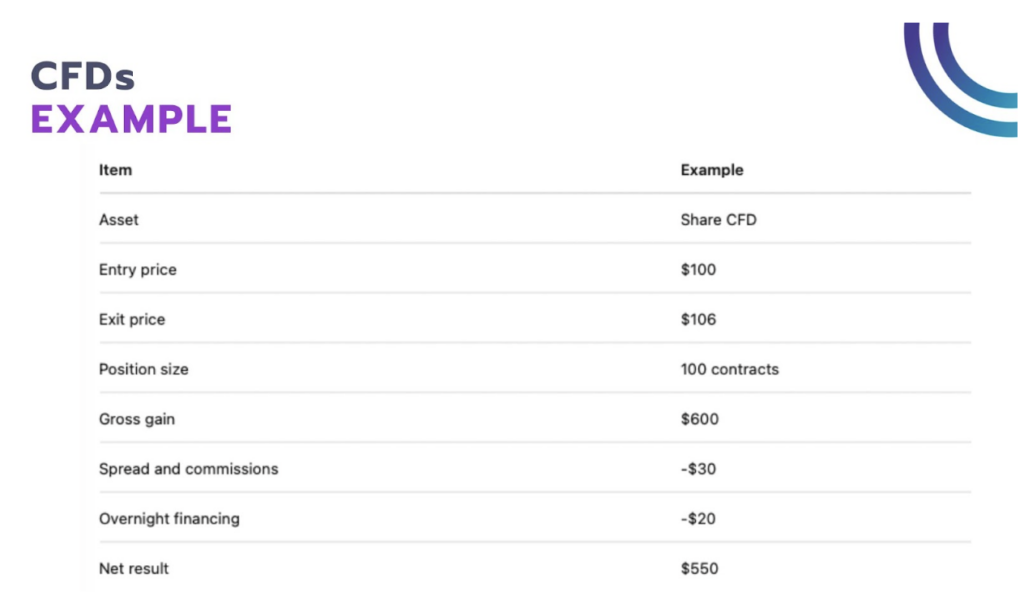Click the $600 gross gain amount

[x=697, y=419]
